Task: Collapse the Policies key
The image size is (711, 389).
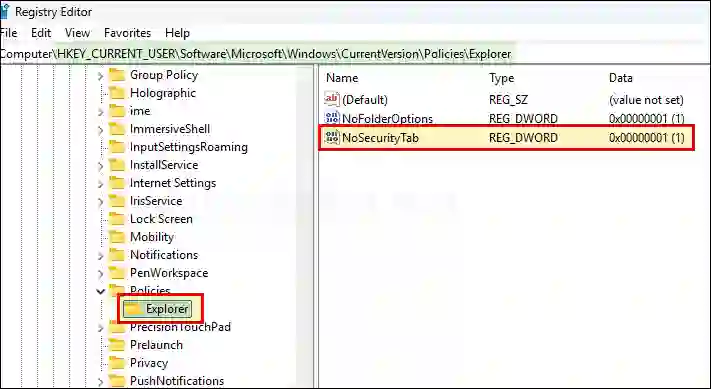Action: pos(101,291)
